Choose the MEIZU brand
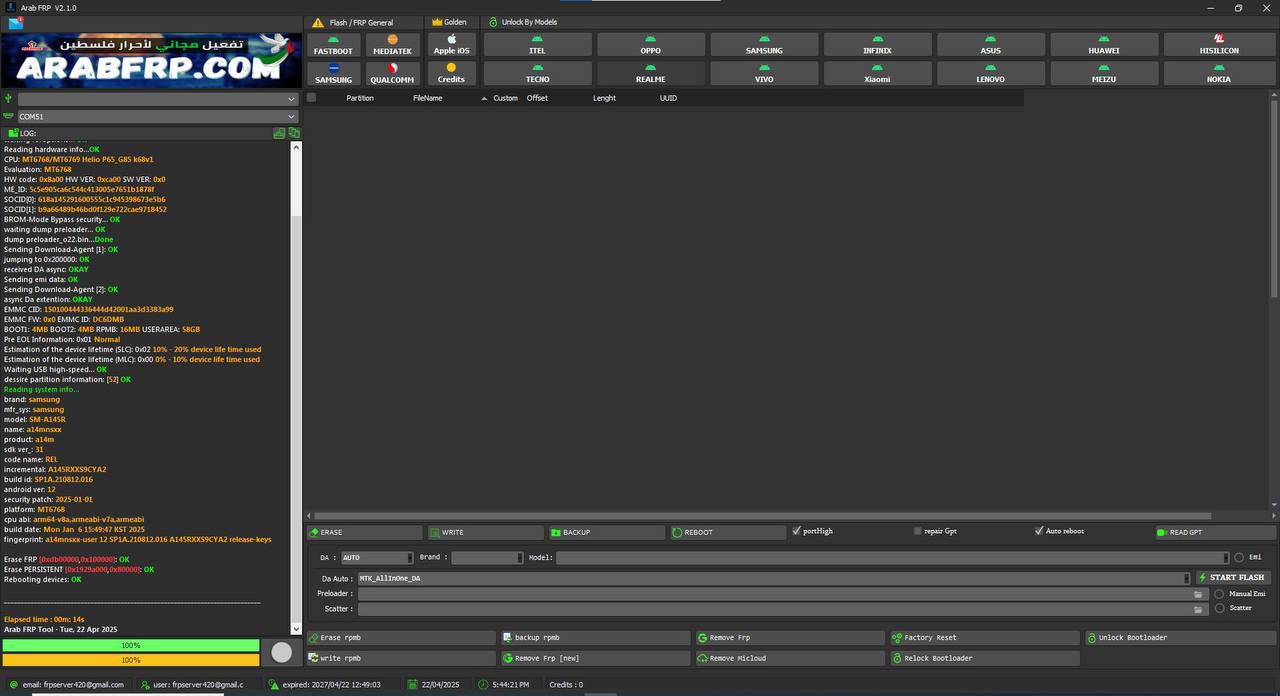Viewport: 1280px width, 696px height. (1104, 74)
